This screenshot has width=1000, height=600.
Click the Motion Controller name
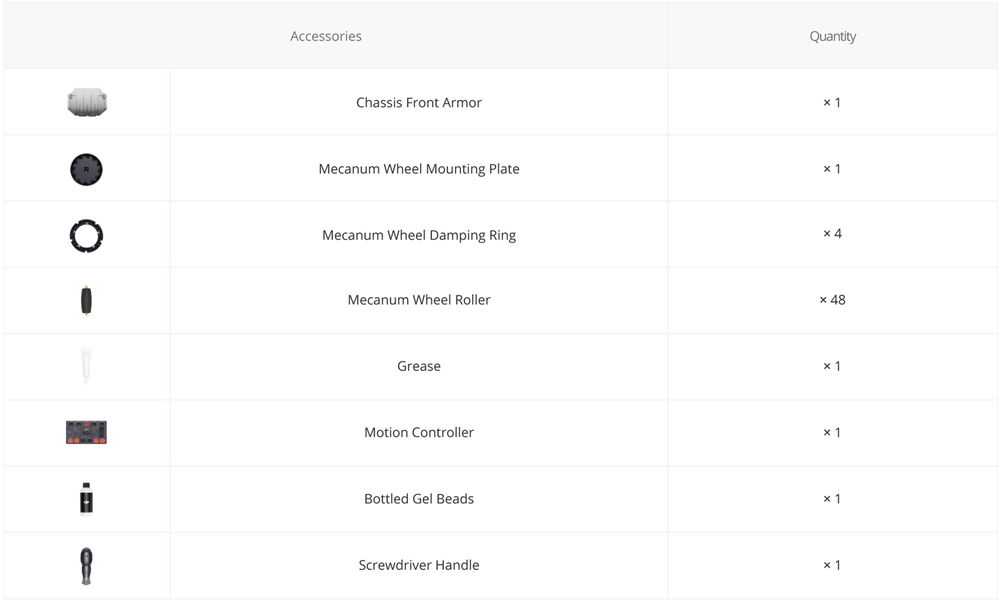click(x=419, y=432)
